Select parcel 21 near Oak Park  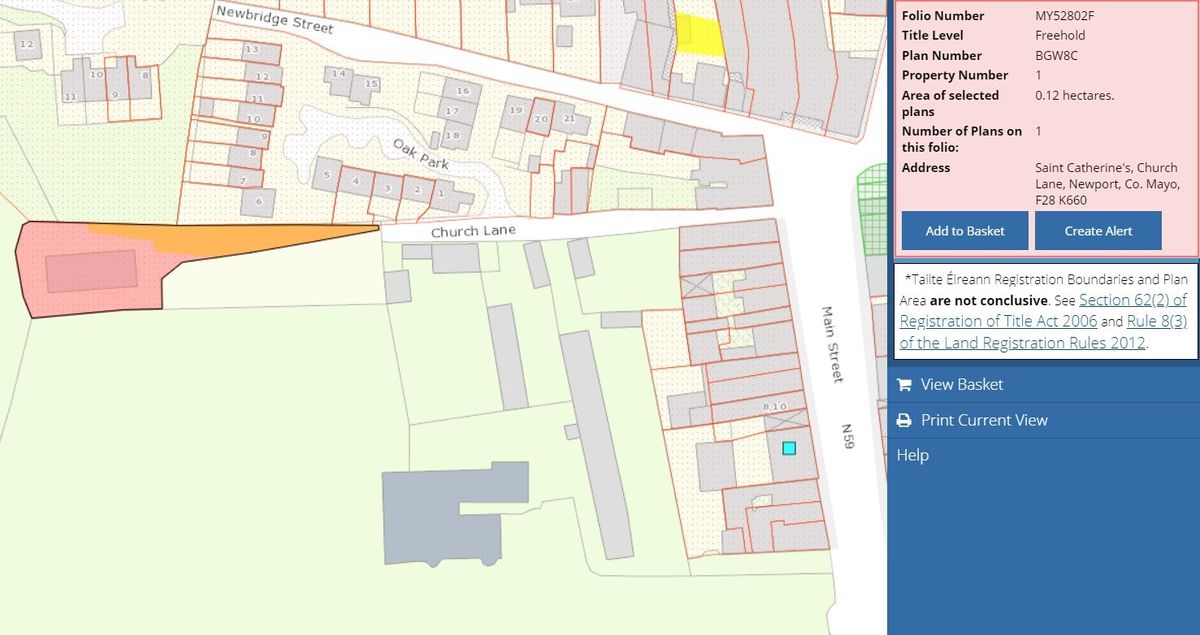(567, 117)
